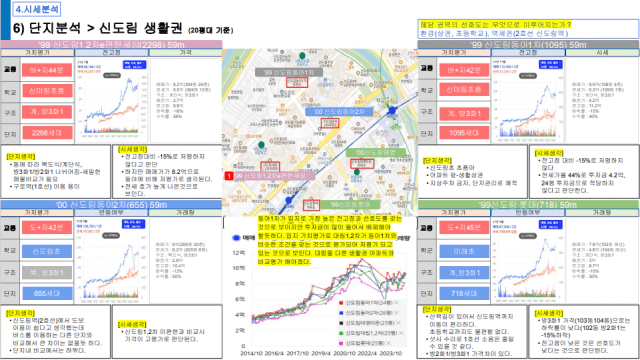Image resolution: width=640 pixels, height=360 pixels.
Task: Open the 신도림동아2차 price mini chart
Action: [112, 259]
